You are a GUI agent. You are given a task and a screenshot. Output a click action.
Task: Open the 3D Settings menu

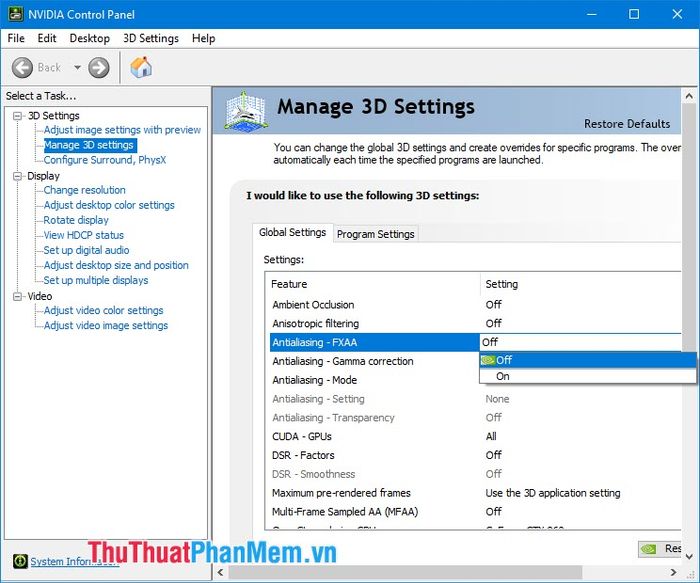151,38
